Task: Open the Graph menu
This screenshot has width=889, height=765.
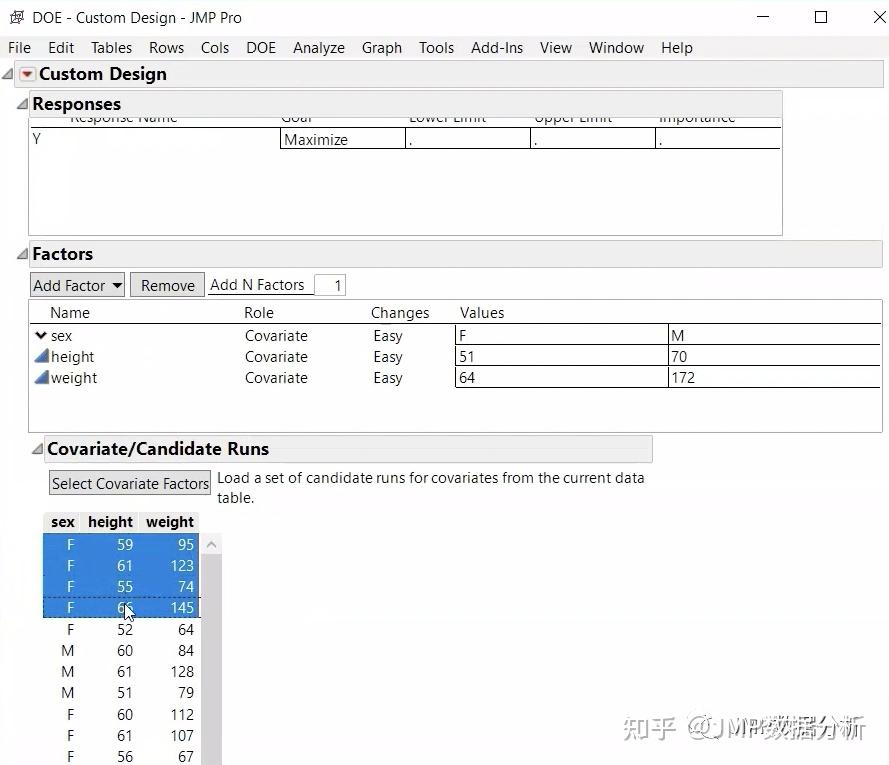Action: [x=381, y=47]
